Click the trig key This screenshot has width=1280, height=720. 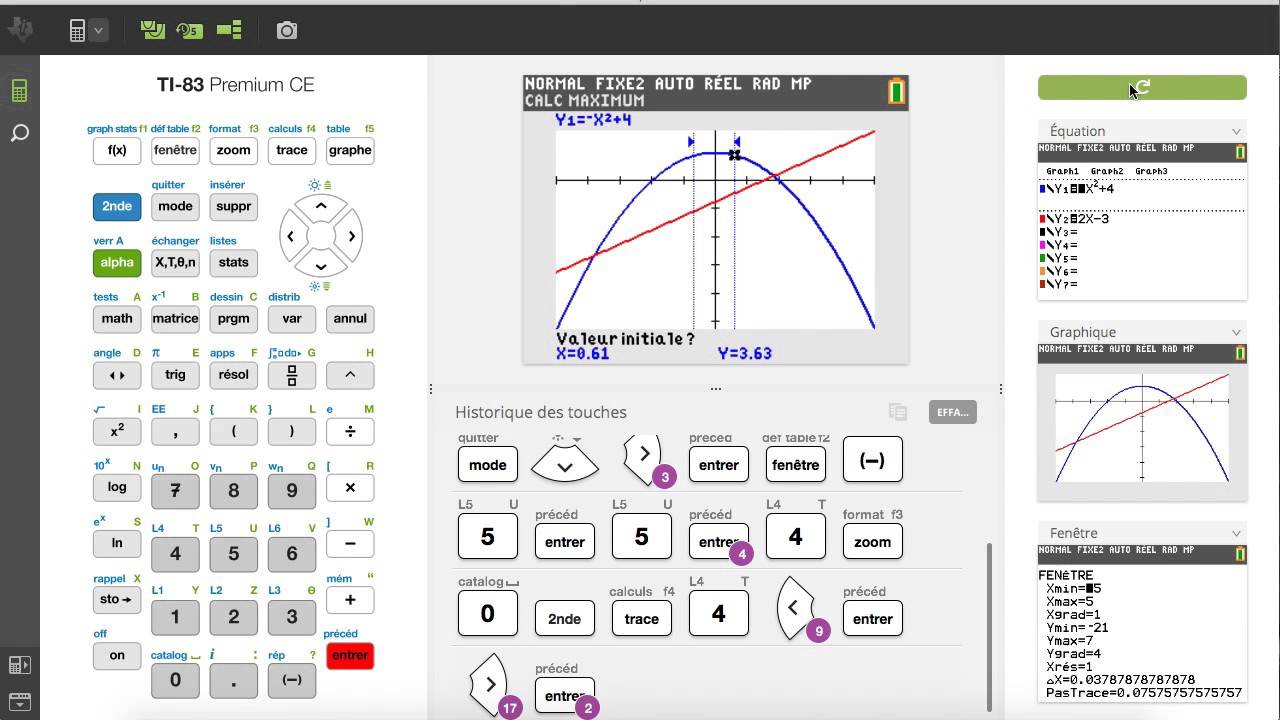click(x=175, y=375)
